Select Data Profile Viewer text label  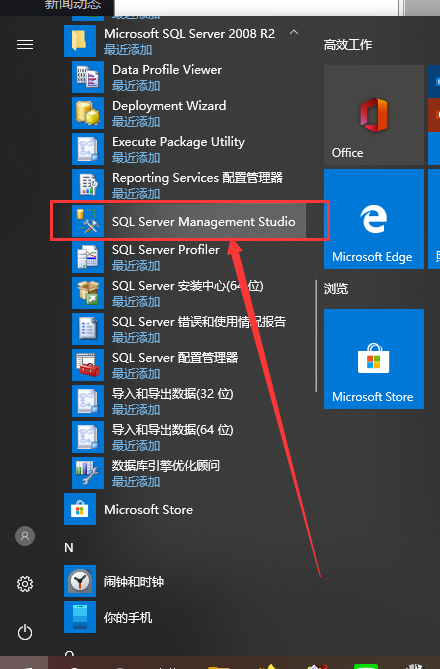[x=167, y=70]
